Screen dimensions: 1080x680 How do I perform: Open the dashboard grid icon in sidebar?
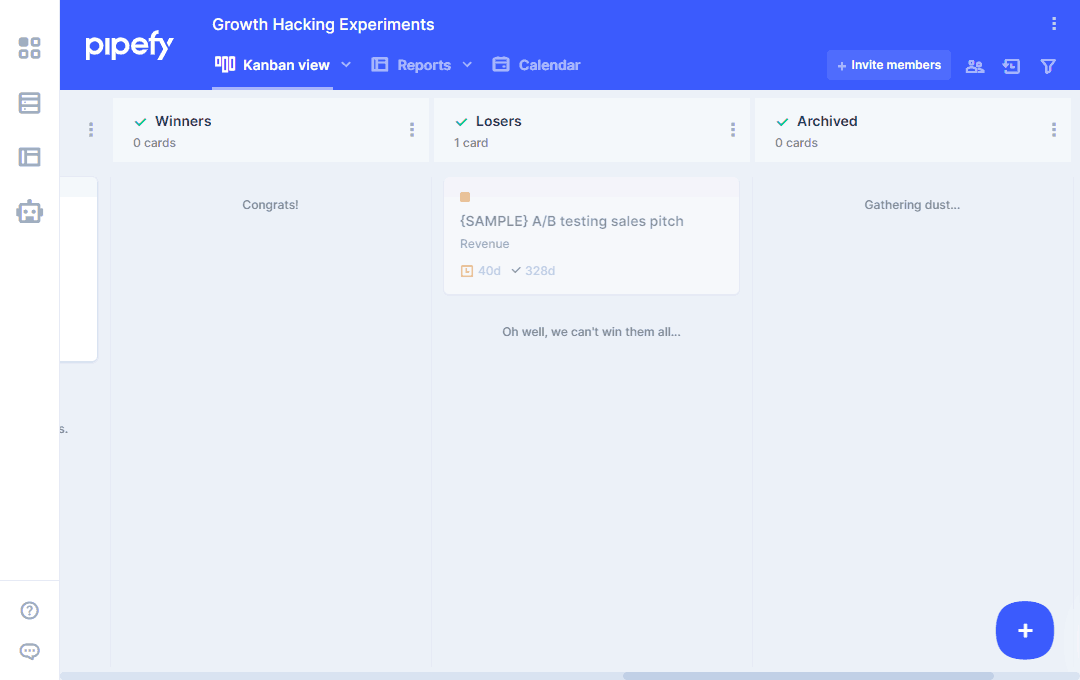30,48
